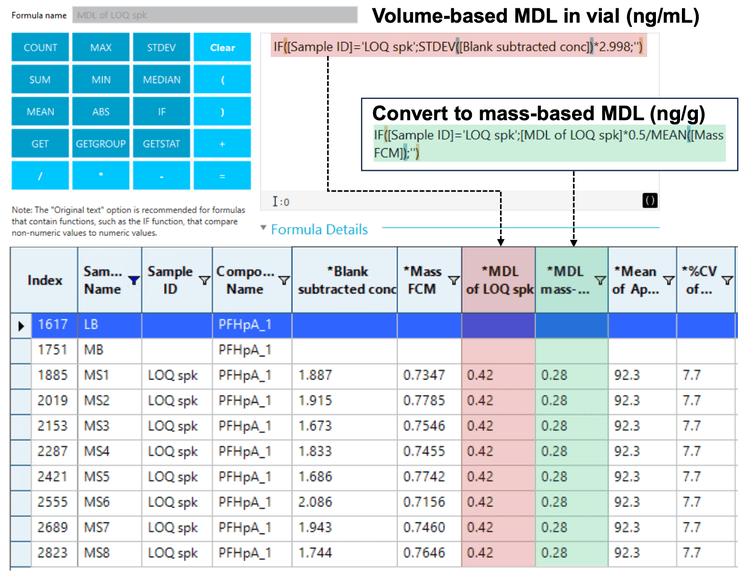Screen dimensions: 750x577
Task: Insert the MEAN function
Action: click(40, 112)
